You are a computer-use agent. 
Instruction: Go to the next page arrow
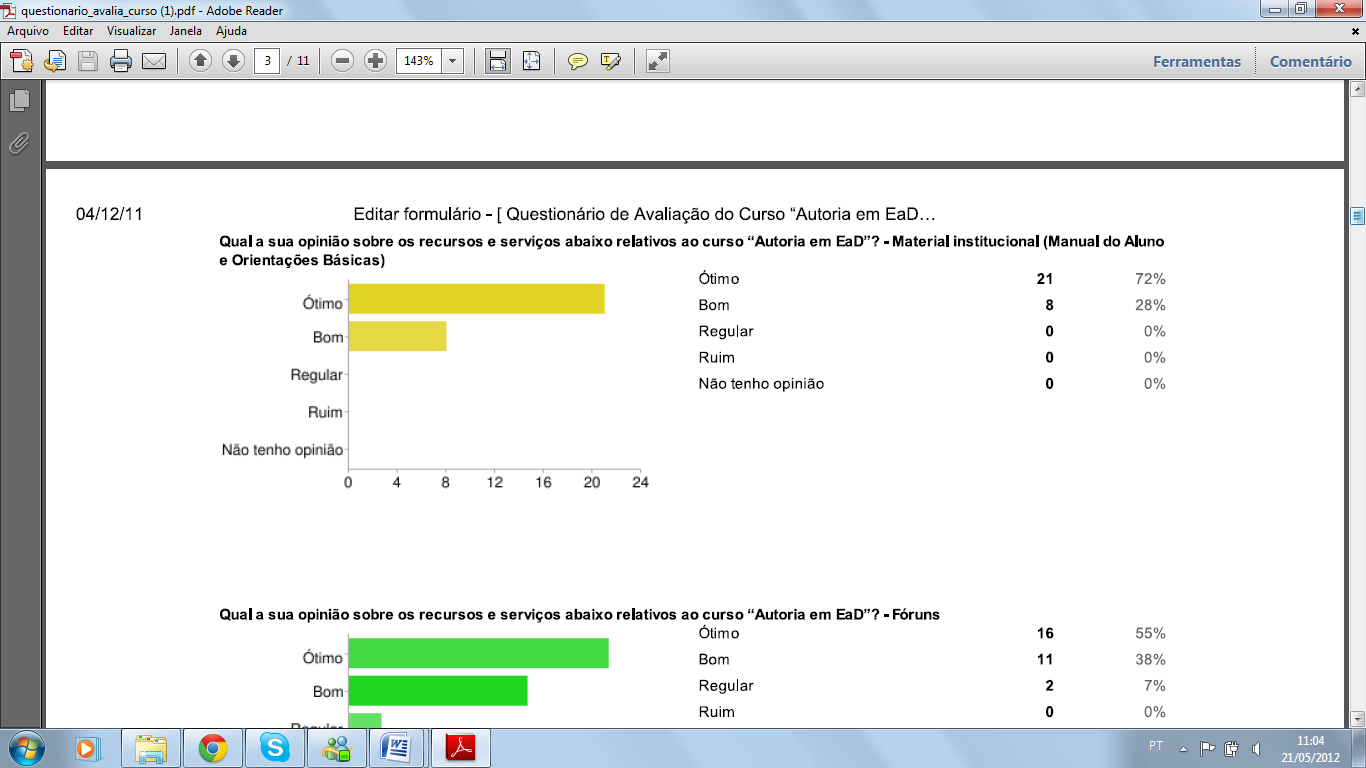(233, 61)
